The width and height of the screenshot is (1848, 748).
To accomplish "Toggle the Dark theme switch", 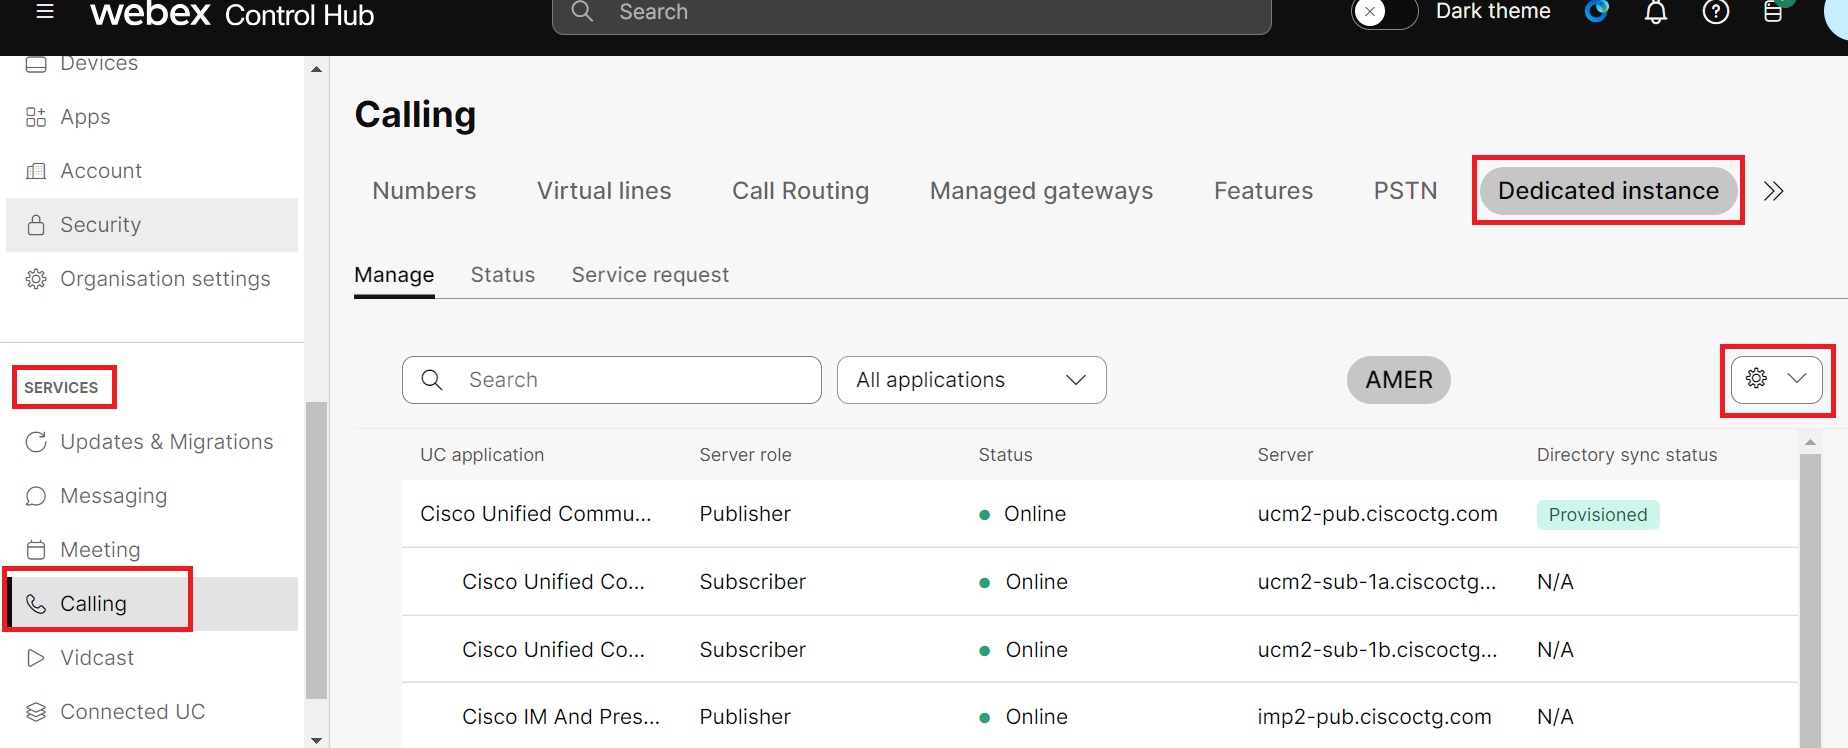I will pos(1385,13).
